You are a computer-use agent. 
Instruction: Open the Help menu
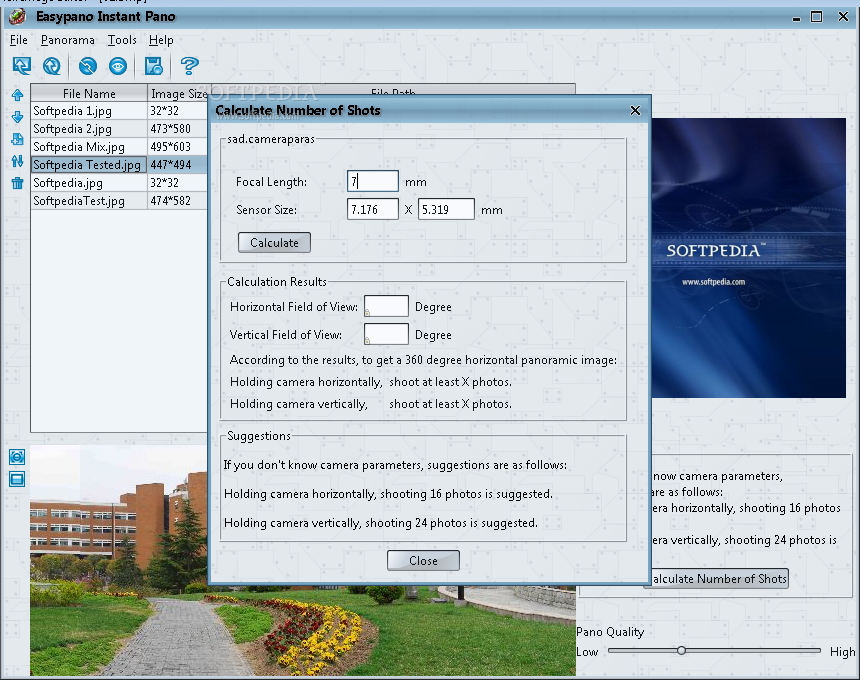click(161, 40)
